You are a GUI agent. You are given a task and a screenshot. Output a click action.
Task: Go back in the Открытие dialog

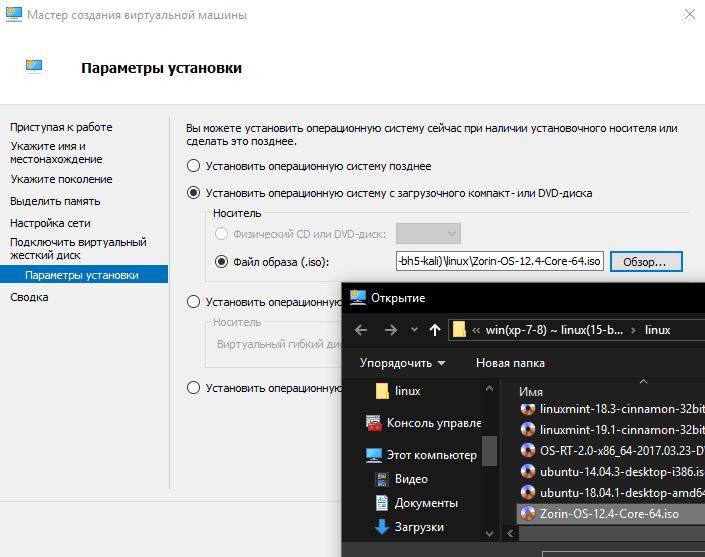[361, 330]
